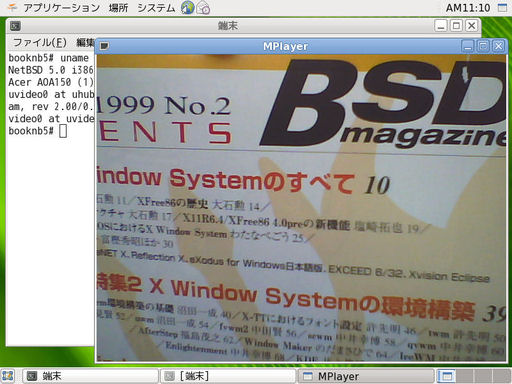Minimize the 端末 terminal window
This screenshot has height=384, width=512.
click(441, 26)
